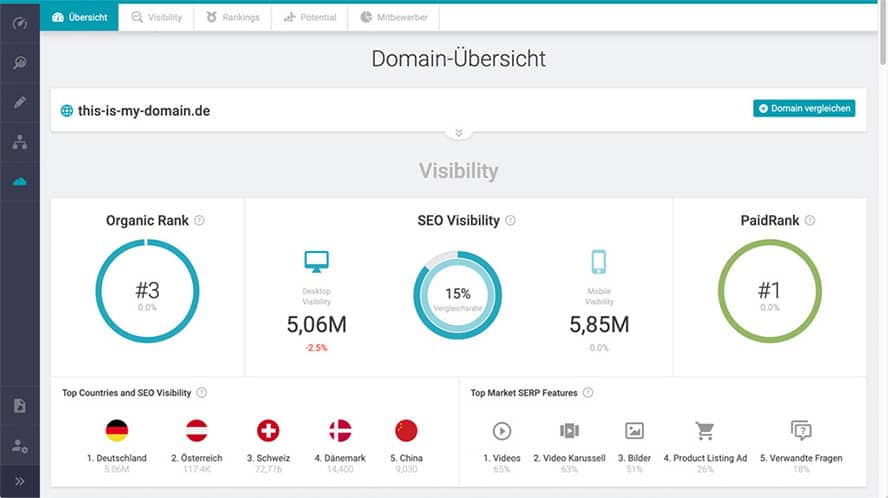888x498 pixels.
Task: Click the Bilder image icon
Action: pyautogui.click(x=634, y=431)
